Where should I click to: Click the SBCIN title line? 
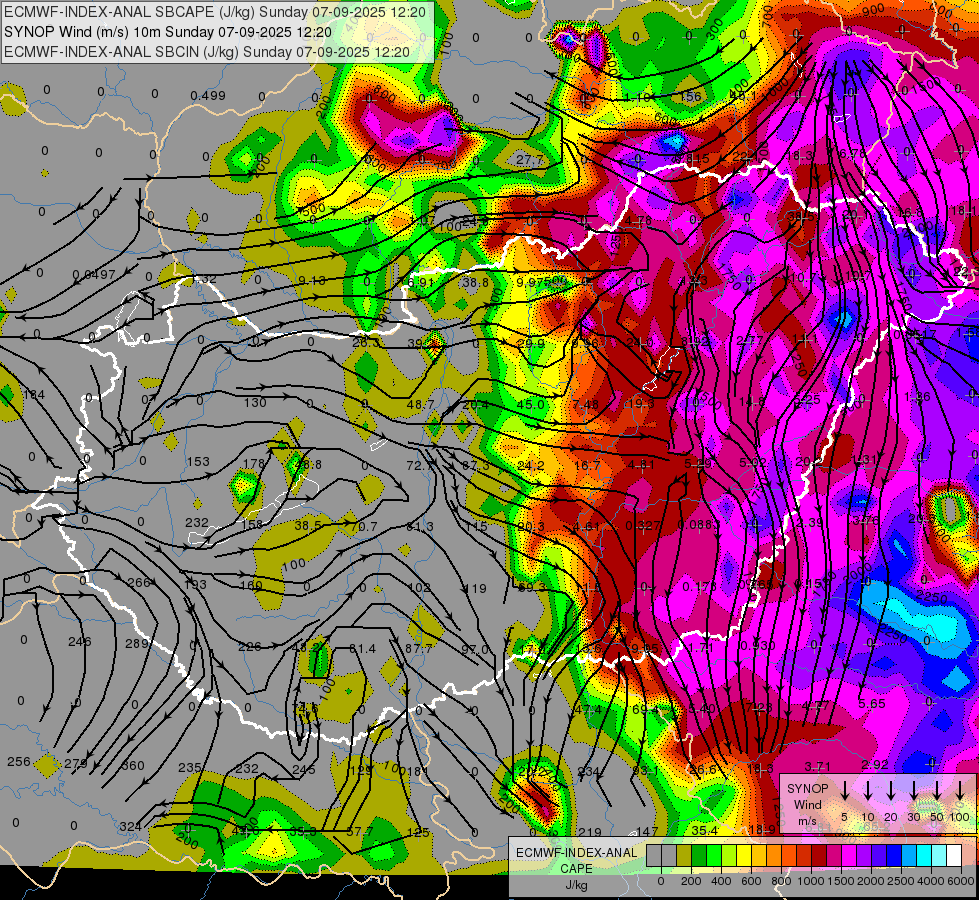coord(207,52)
